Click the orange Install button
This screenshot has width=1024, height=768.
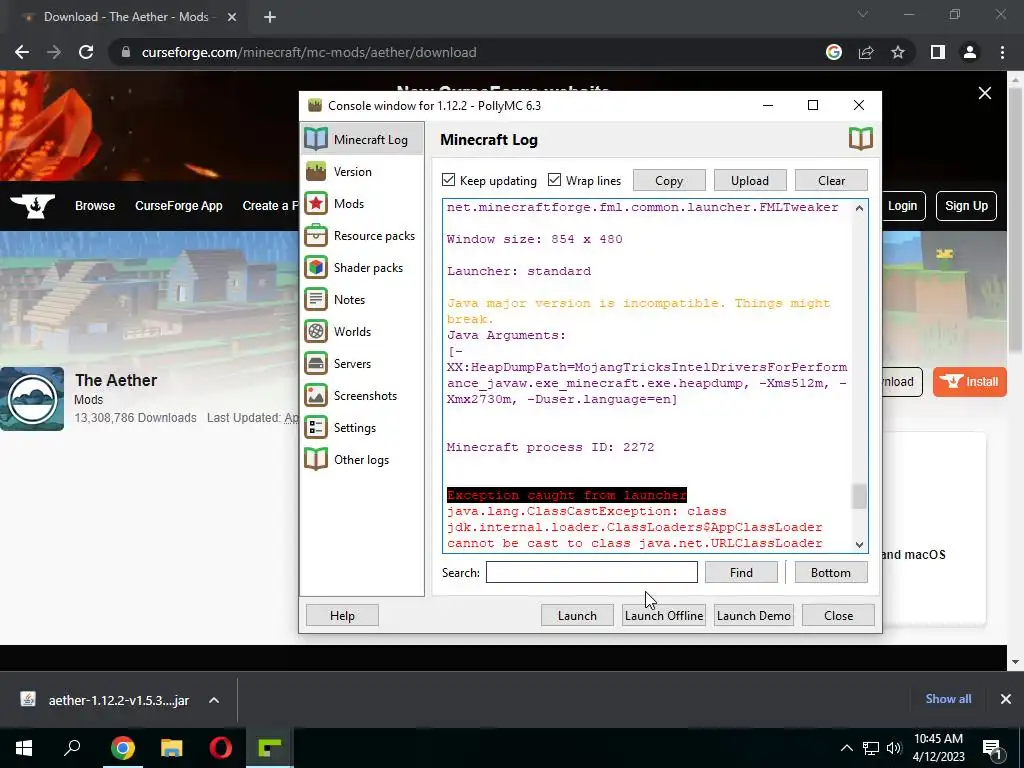tap(970, 382)
